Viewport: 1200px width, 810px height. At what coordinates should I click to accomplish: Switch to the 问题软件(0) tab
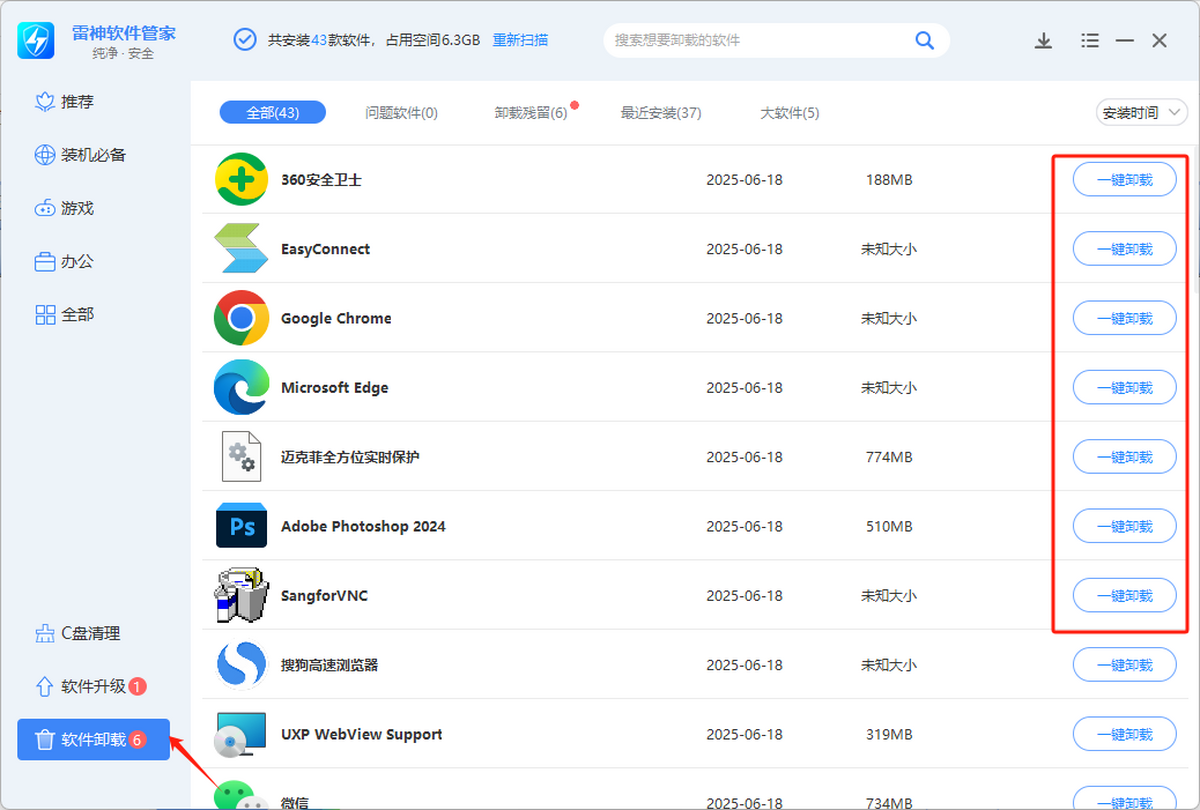tap(402, 113)
